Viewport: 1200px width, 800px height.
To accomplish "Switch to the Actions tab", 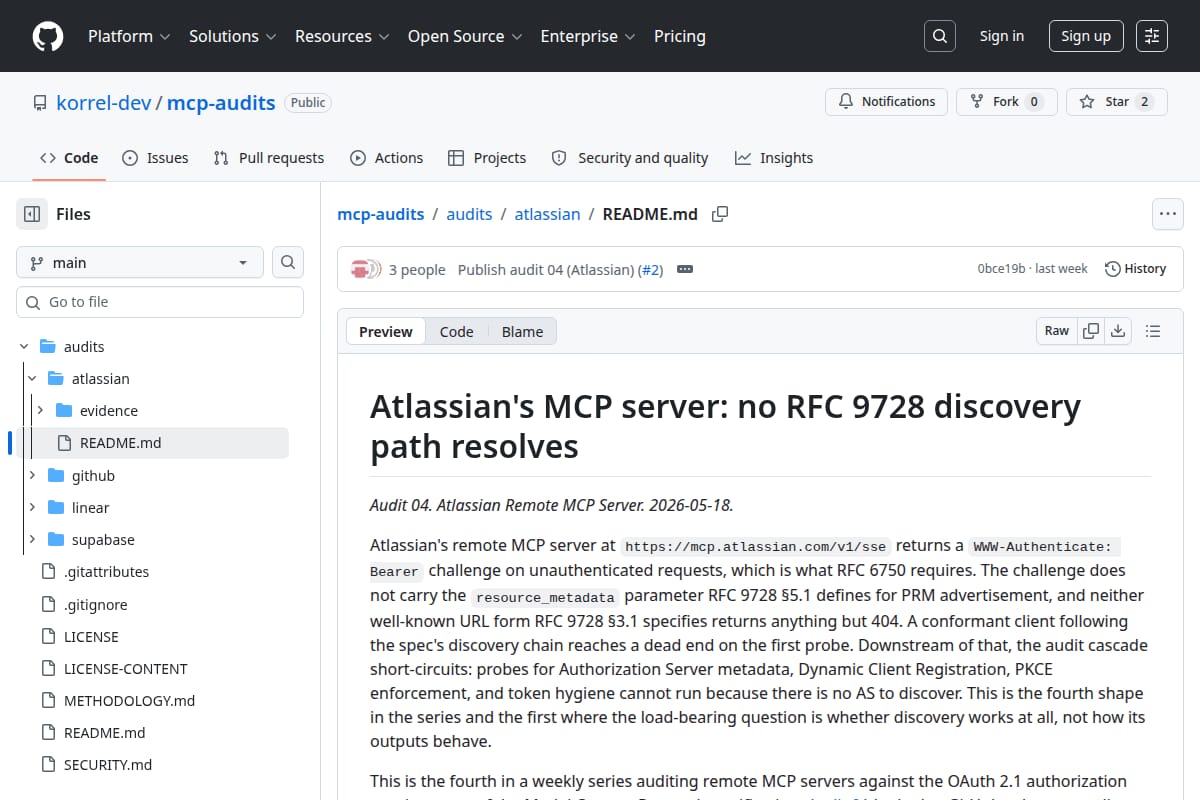I will pos(387,158).
